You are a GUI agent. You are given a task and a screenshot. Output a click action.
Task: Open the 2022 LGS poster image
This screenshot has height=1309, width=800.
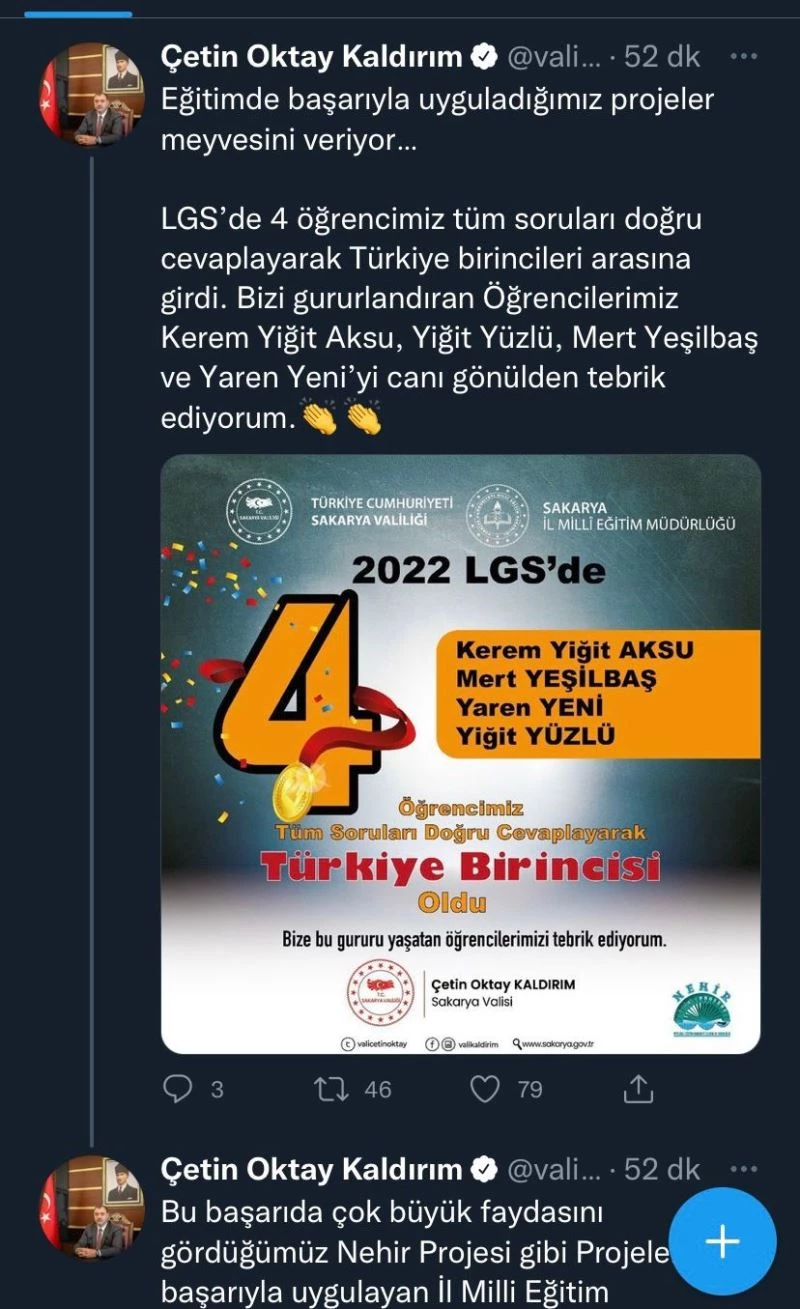coord(461,754)
